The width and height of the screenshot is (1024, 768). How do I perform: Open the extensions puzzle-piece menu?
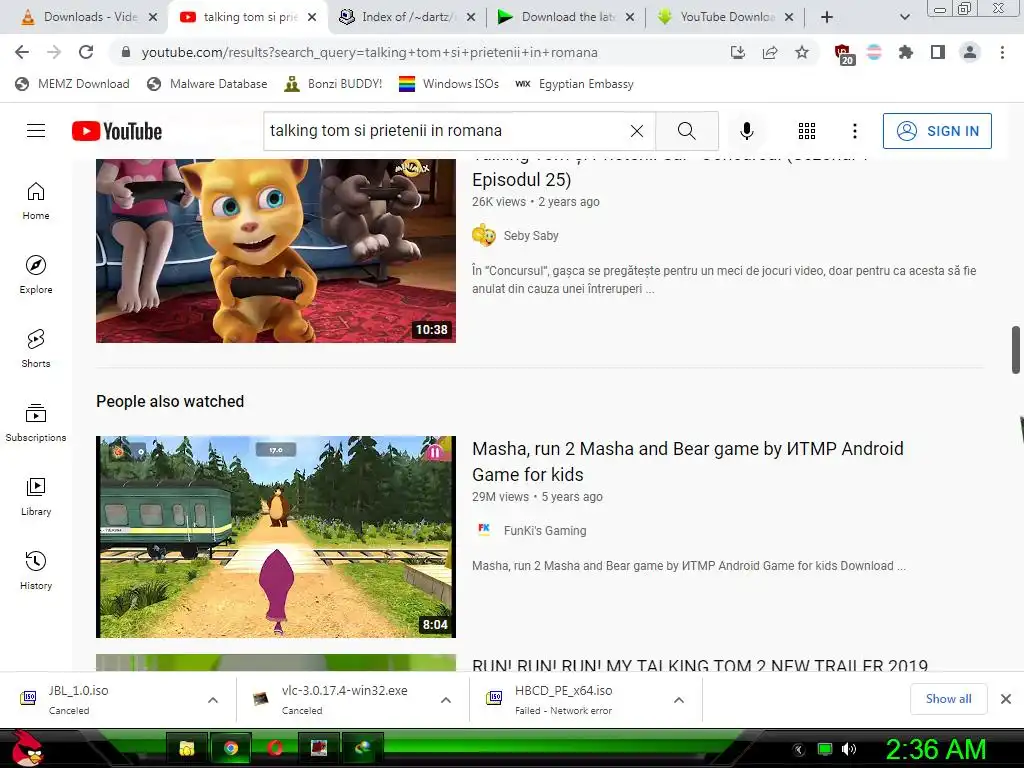click(x=905, y=52)
